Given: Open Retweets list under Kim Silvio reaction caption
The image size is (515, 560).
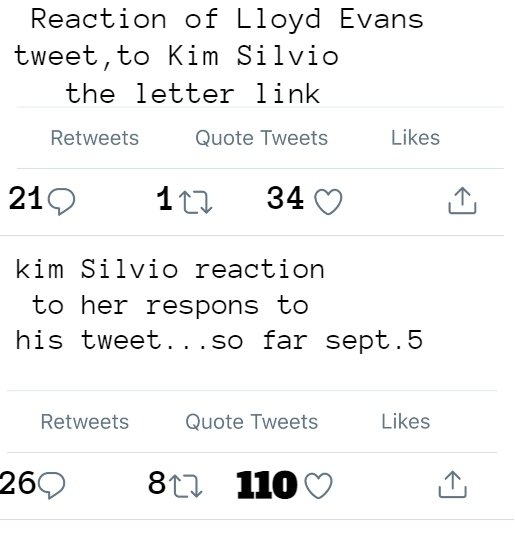Looking at the screenshot, I should click(x=85, y=422).
